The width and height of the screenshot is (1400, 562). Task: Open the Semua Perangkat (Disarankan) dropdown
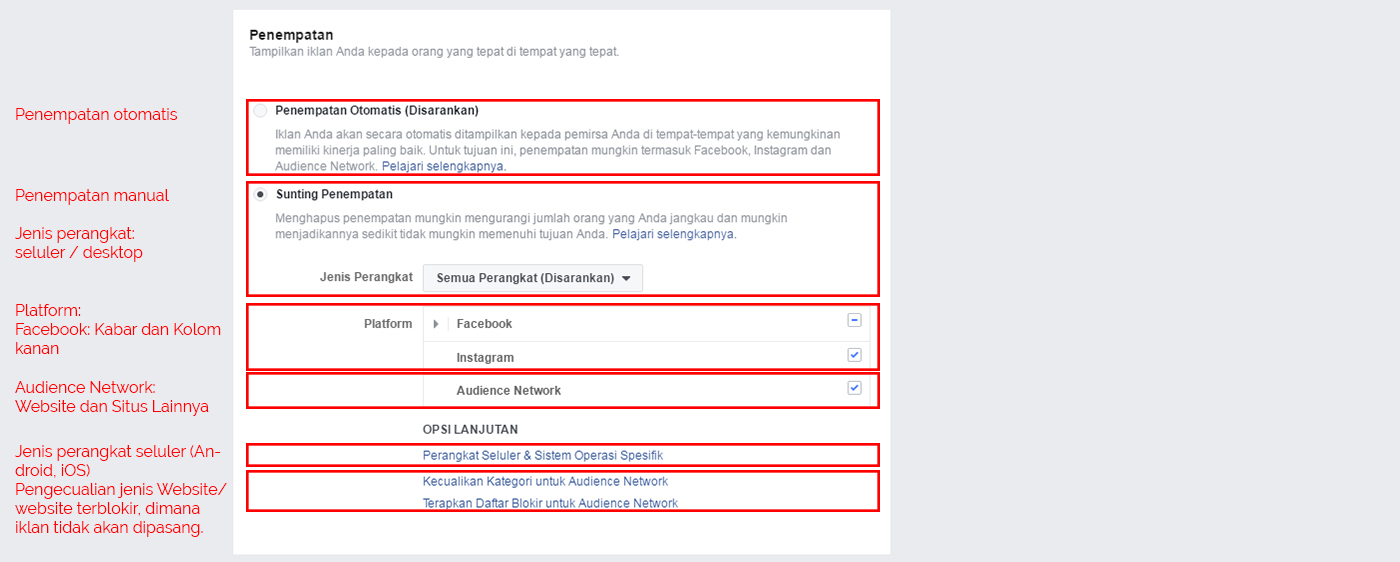pos(533,278)
